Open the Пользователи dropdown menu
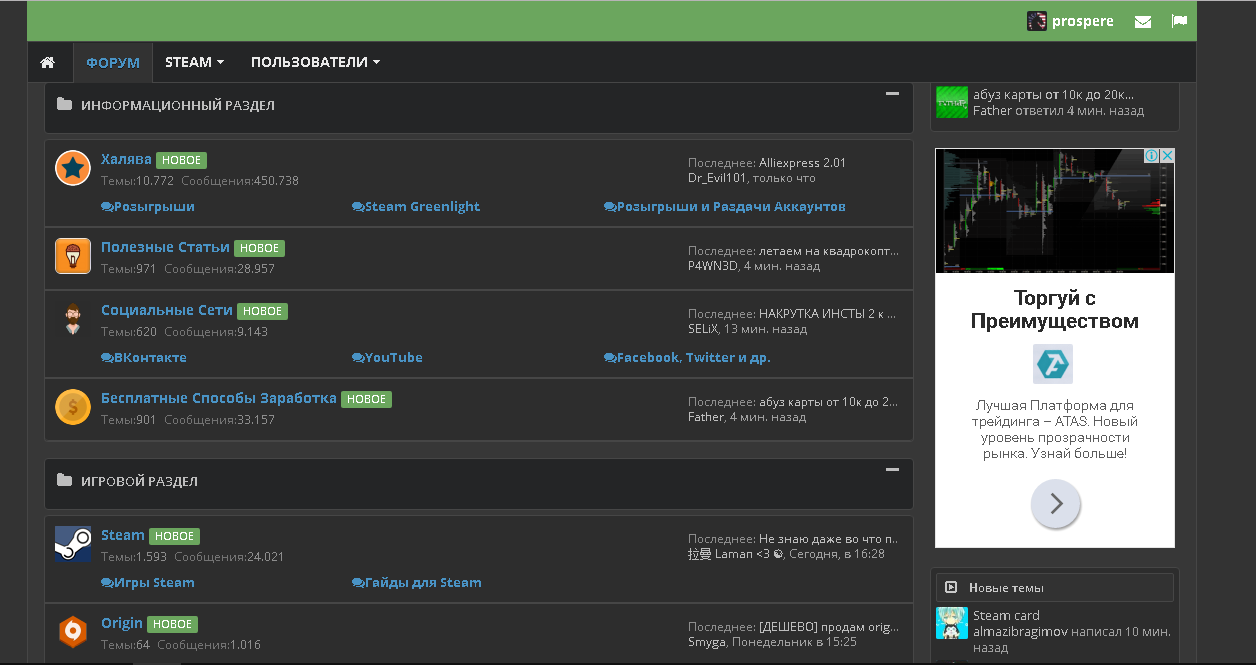 [315, 62]
